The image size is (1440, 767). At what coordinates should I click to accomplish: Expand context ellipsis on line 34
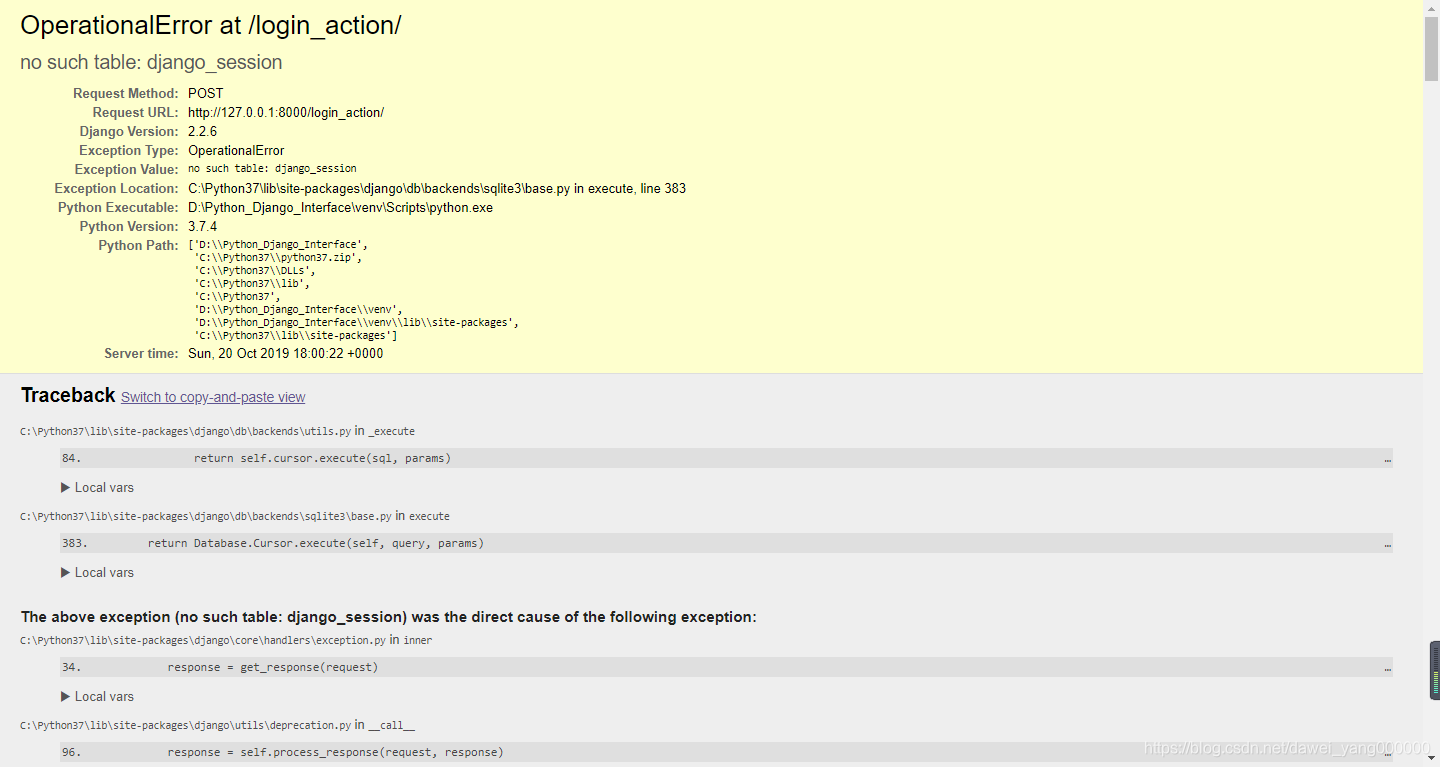(x=1387, y=667)
